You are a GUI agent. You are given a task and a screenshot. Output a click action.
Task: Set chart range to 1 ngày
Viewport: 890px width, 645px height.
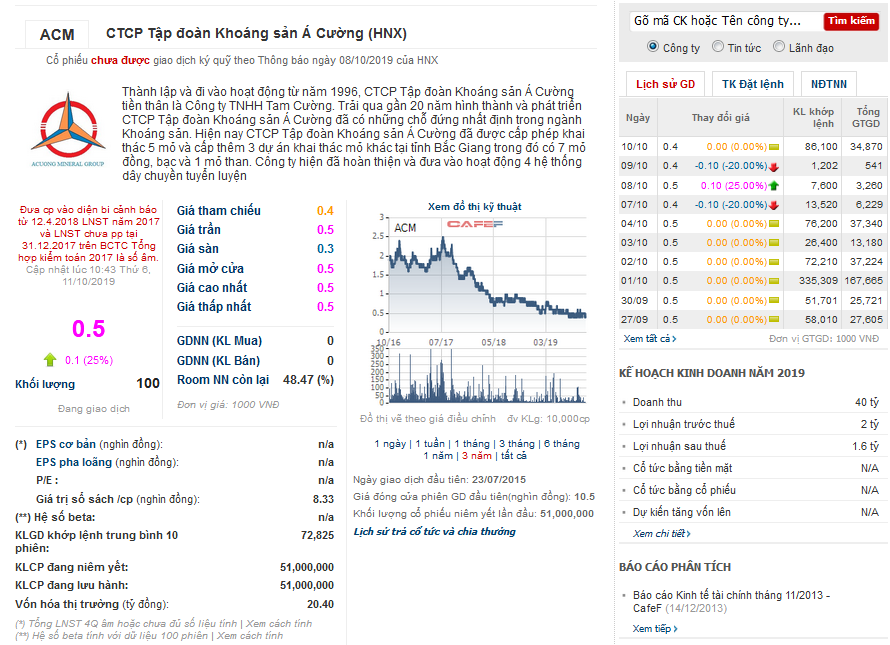click(390, 443)
